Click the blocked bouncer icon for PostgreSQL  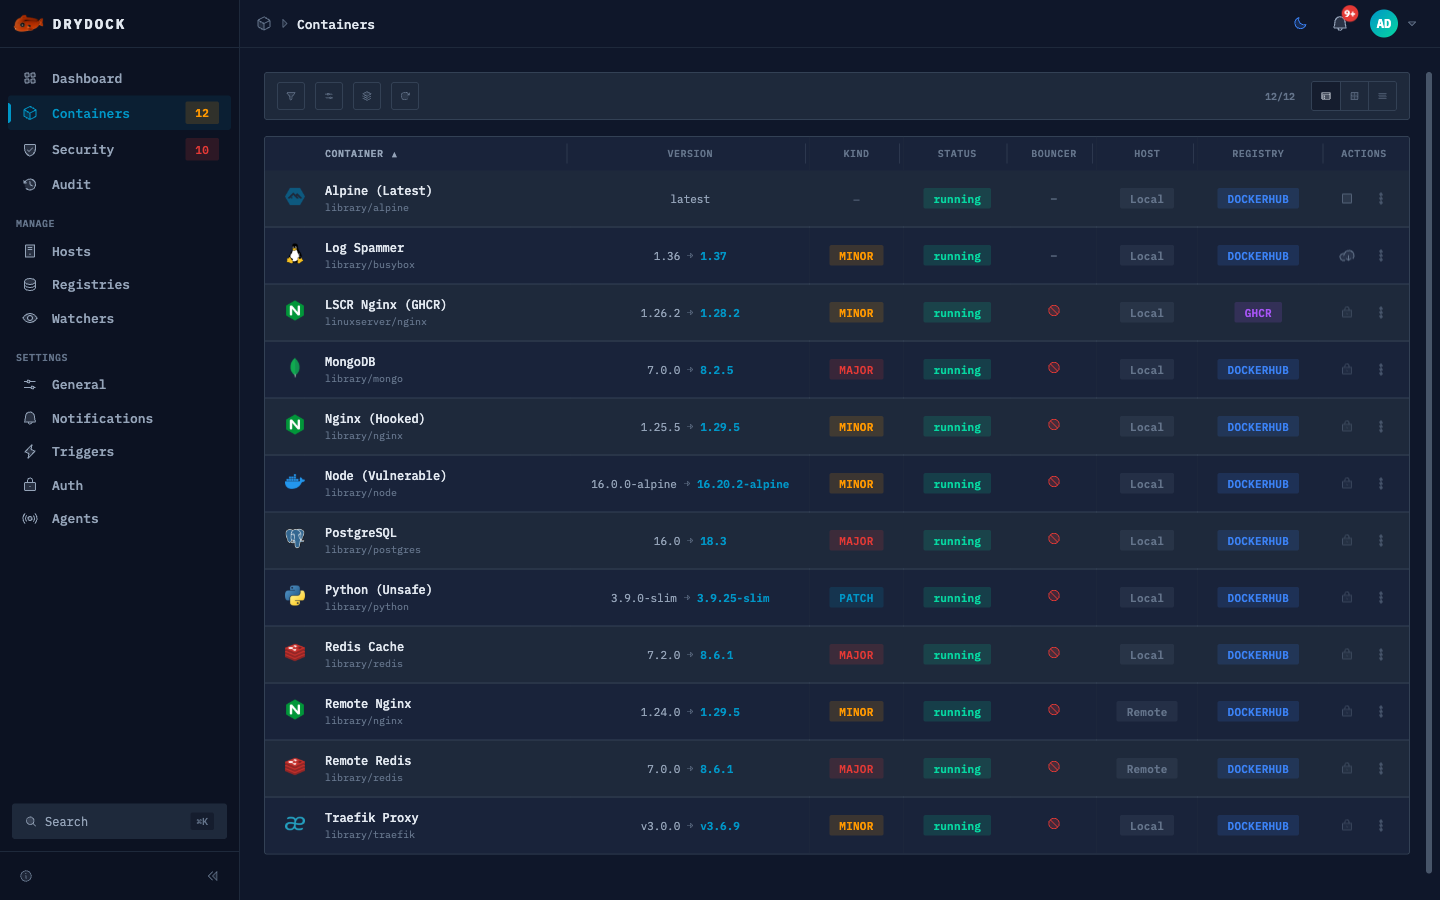pyautogui.click(x=1054, y=539)
